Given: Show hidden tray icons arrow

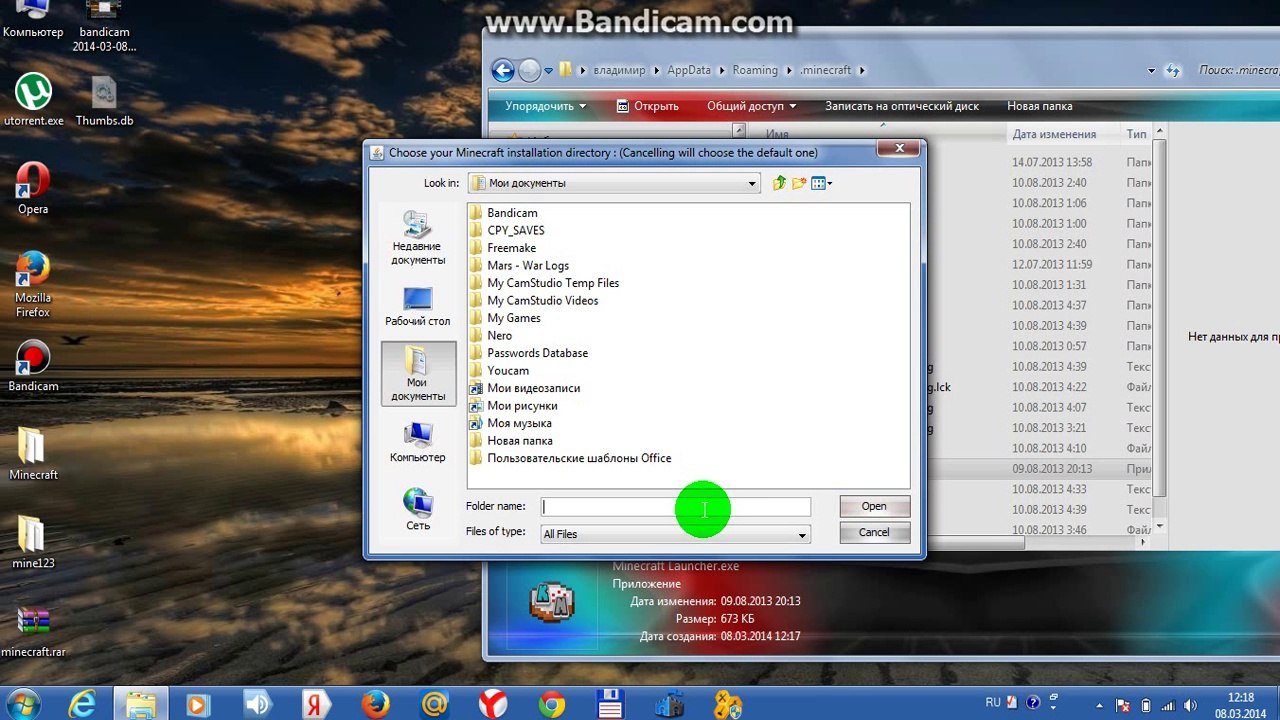Looking at the screenshot, I should coord(1101,705).
